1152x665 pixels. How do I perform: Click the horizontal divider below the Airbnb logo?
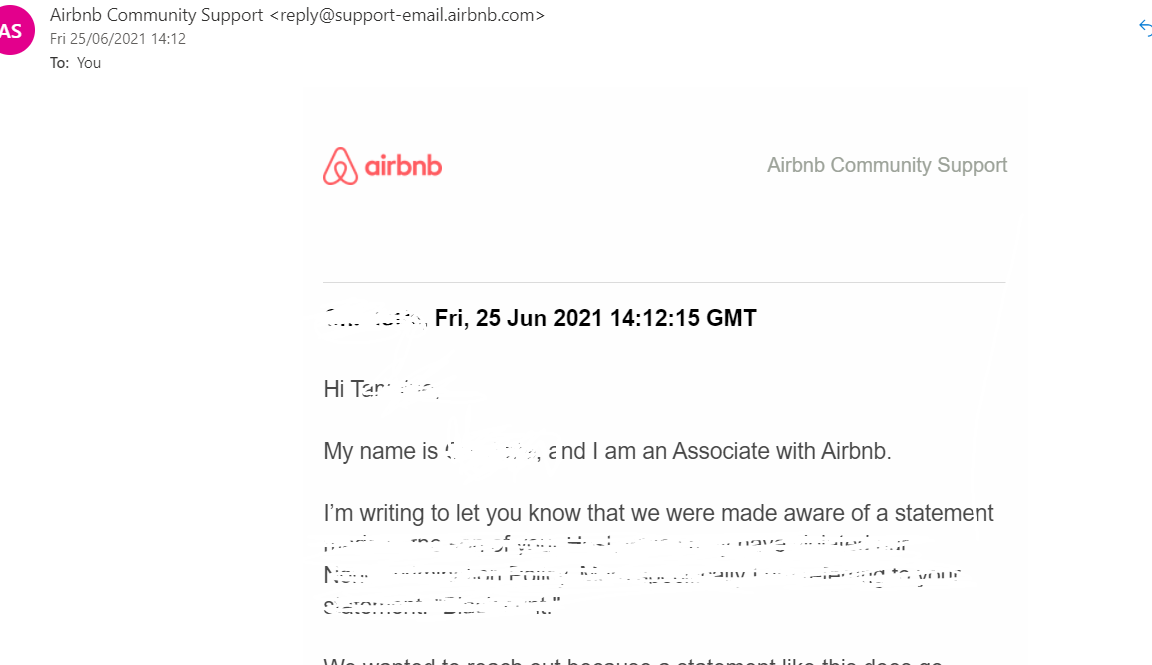(663, 281)
